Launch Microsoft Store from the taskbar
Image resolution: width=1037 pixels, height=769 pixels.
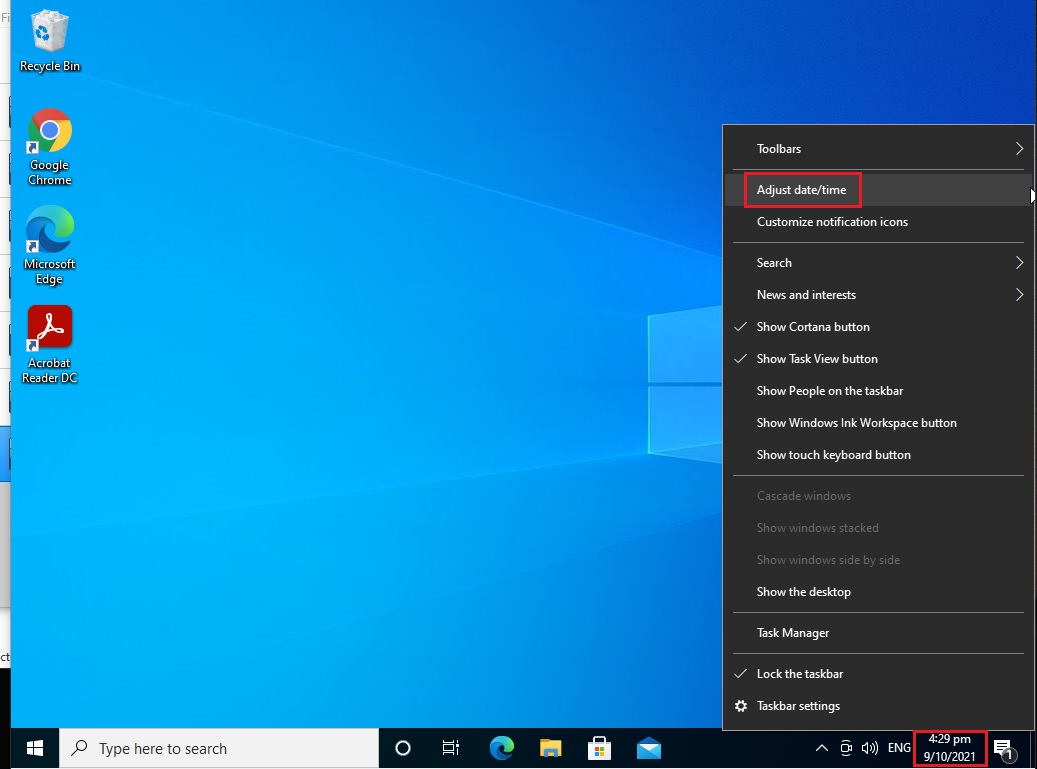tap(599, 747)
